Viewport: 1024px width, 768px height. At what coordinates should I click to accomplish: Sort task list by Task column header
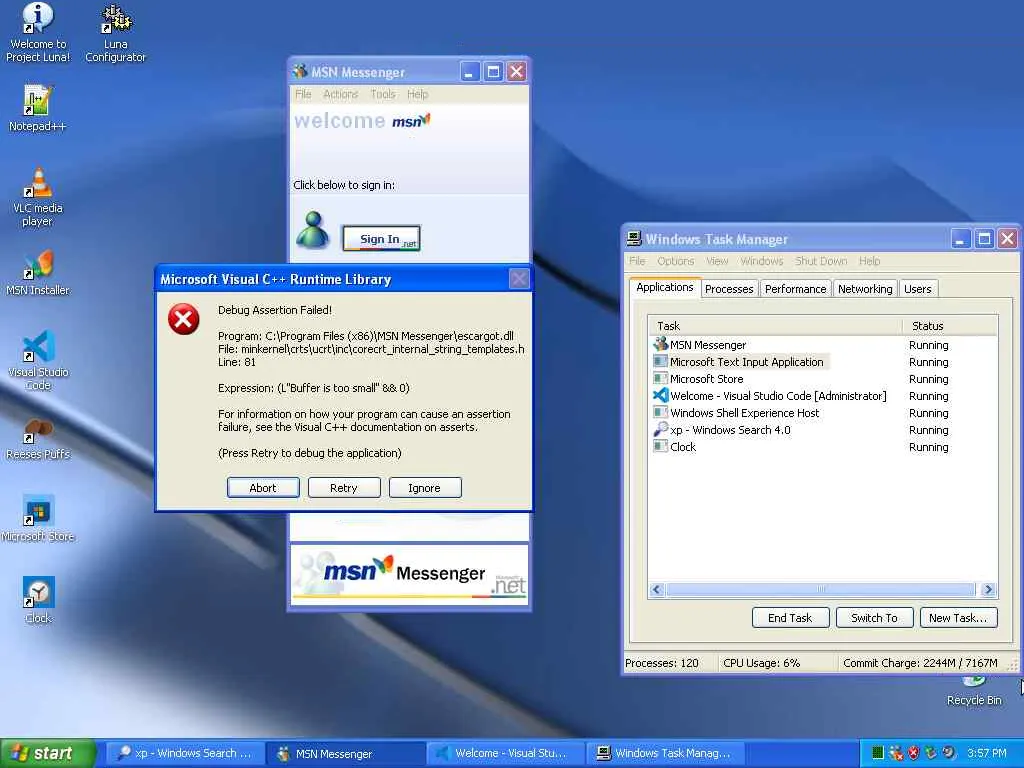coord(775,326)
